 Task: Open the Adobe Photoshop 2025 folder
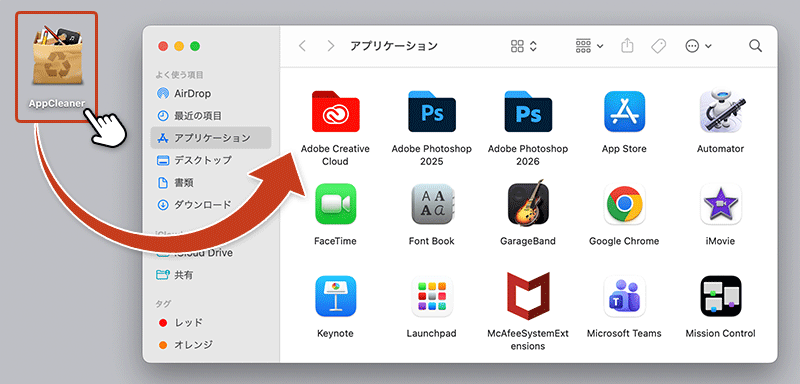432,112
